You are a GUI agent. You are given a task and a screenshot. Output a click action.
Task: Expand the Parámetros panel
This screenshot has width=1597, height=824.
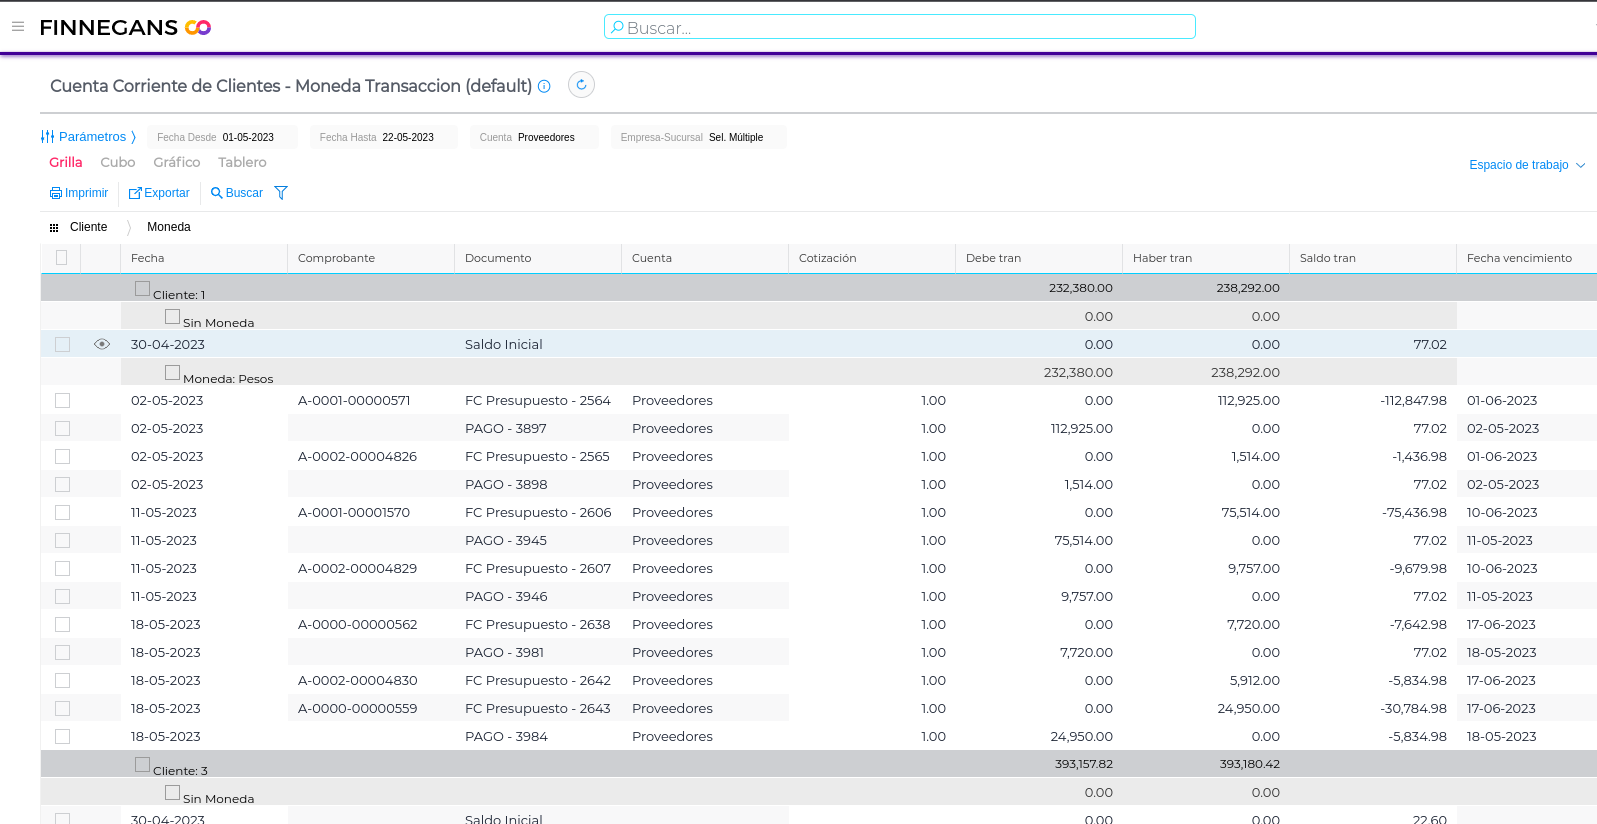click(x=88, y=137)
